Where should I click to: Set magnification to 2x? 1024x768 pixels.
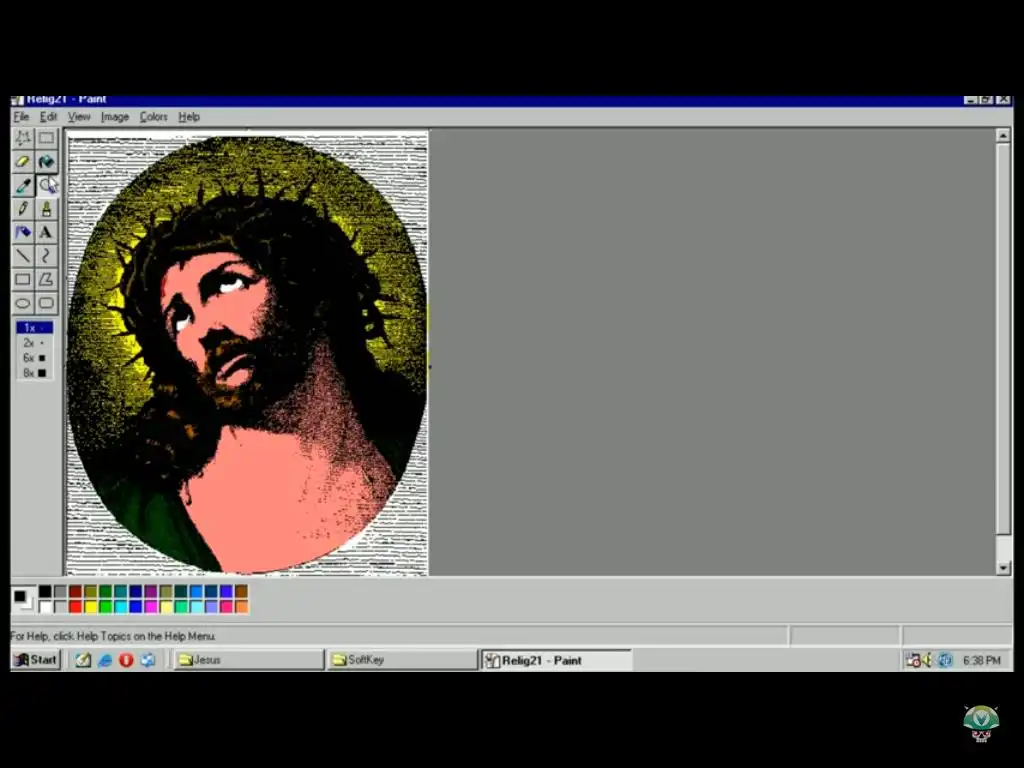pyautogui.click(x=35, y=343)
